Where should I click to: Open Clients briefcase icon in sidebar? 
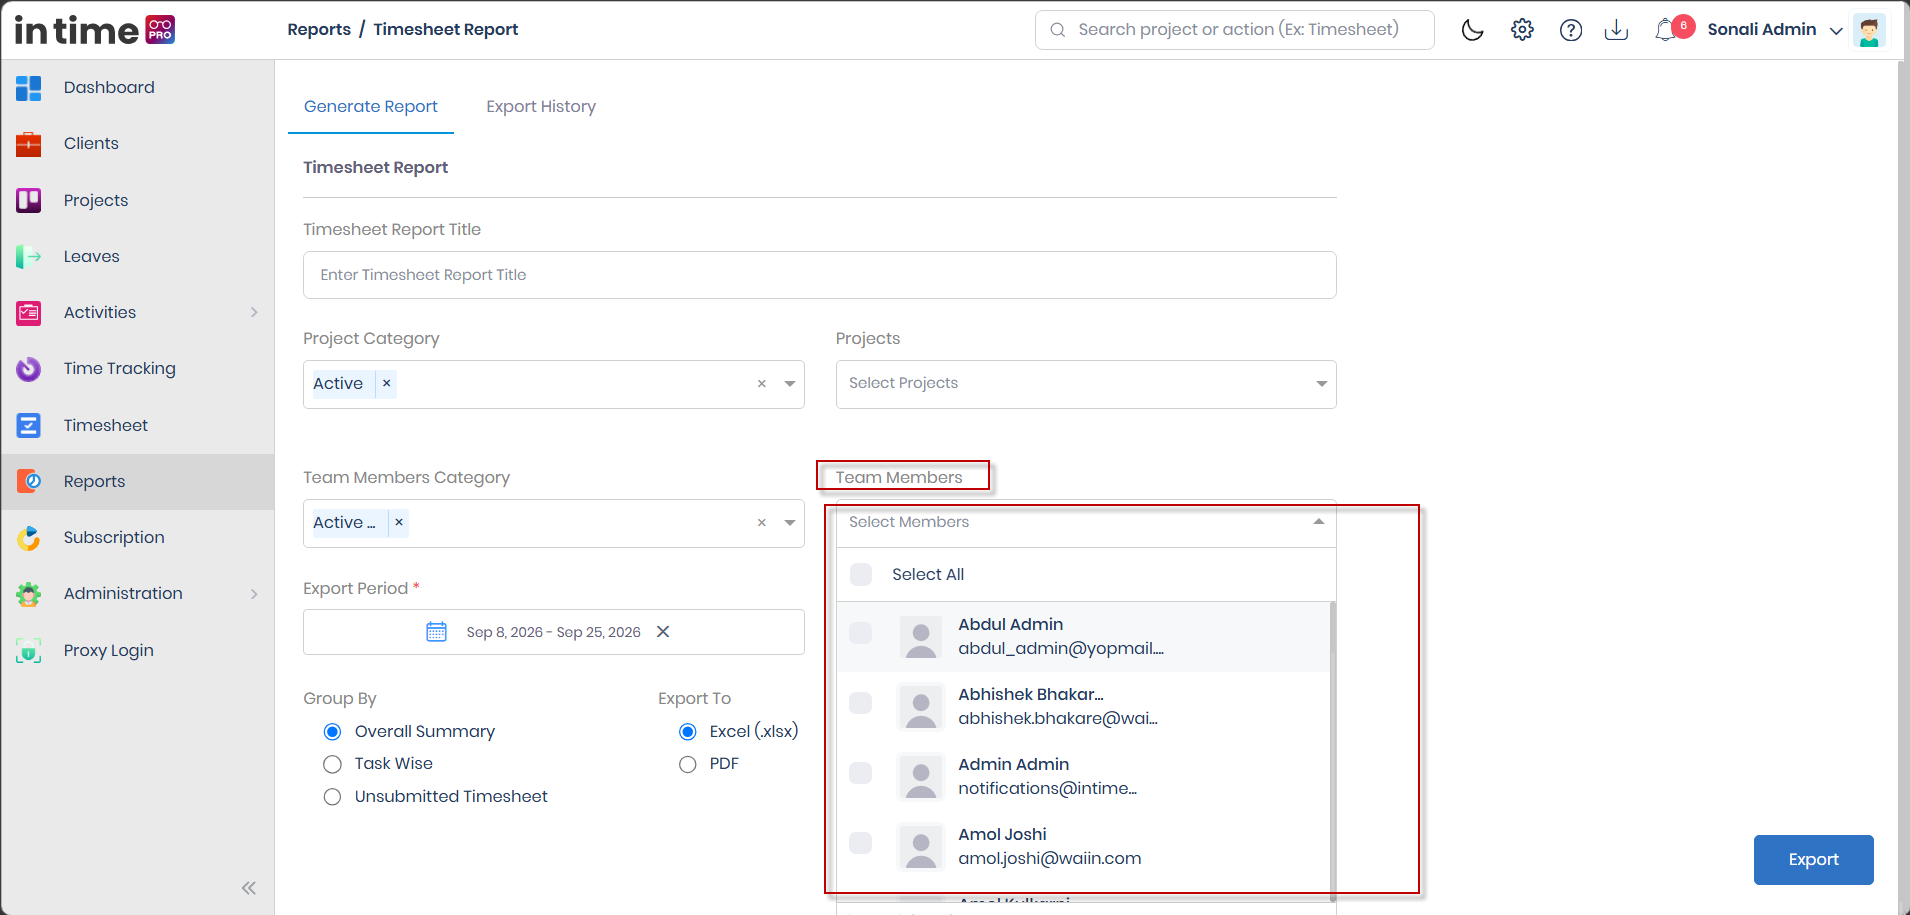29,144
